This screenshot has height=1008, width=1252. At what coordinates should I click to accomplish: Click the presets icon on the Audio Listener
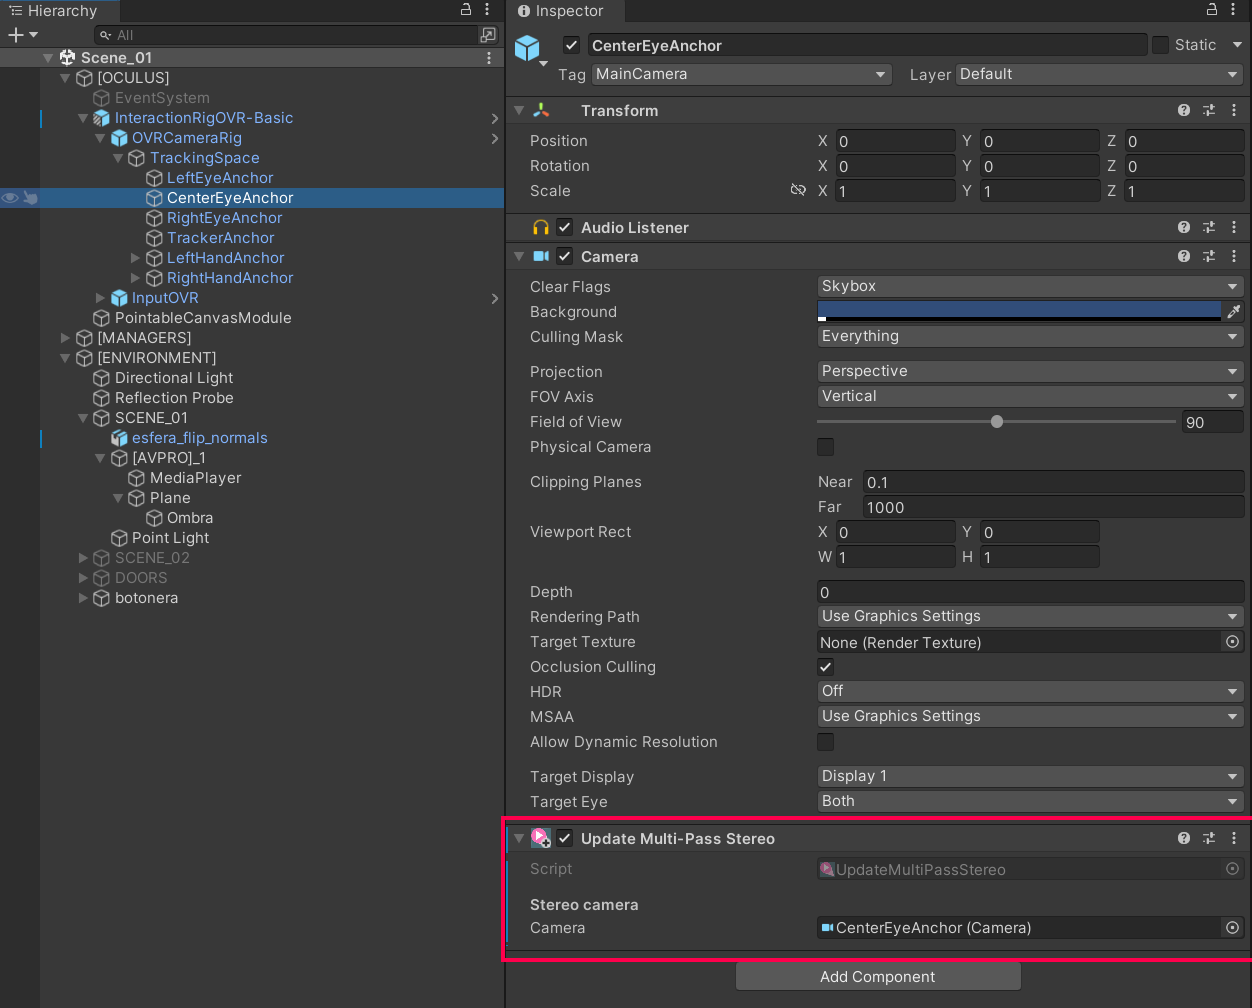click(x=1209, y=227)
